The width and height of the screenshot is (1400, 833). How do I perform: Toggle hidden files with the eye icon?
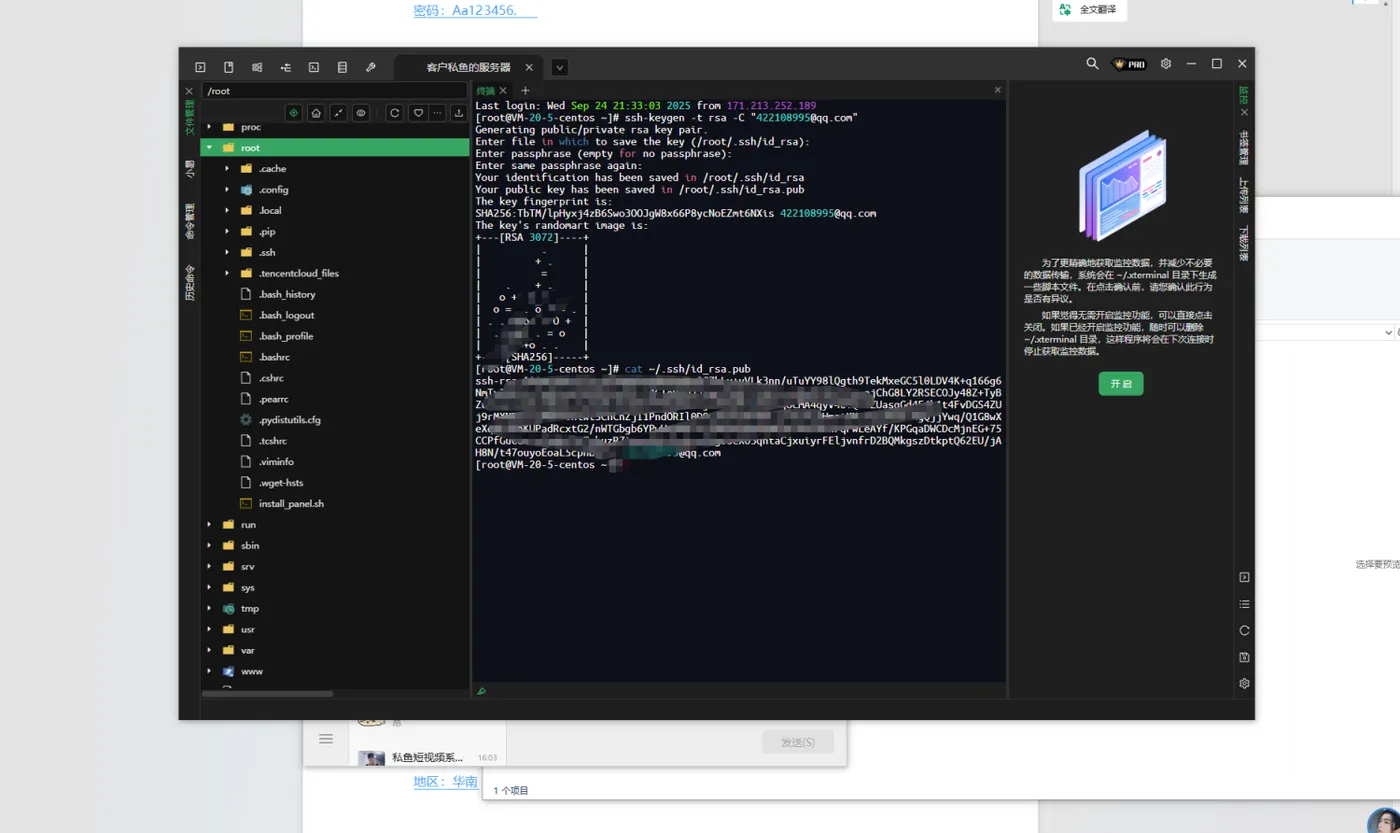point(361,113)
